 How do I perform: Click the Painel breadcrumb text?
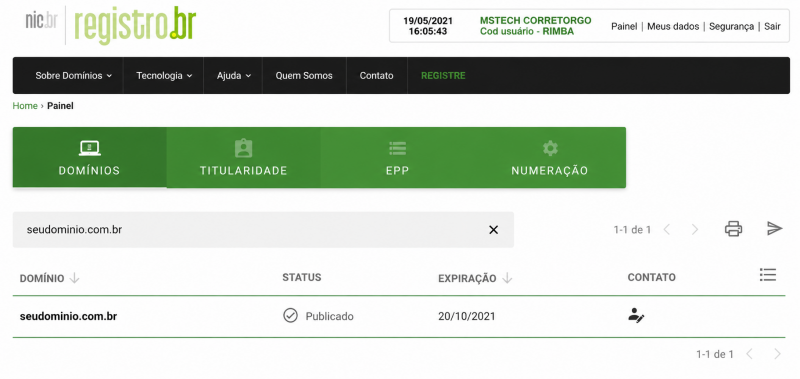point(60,106)
